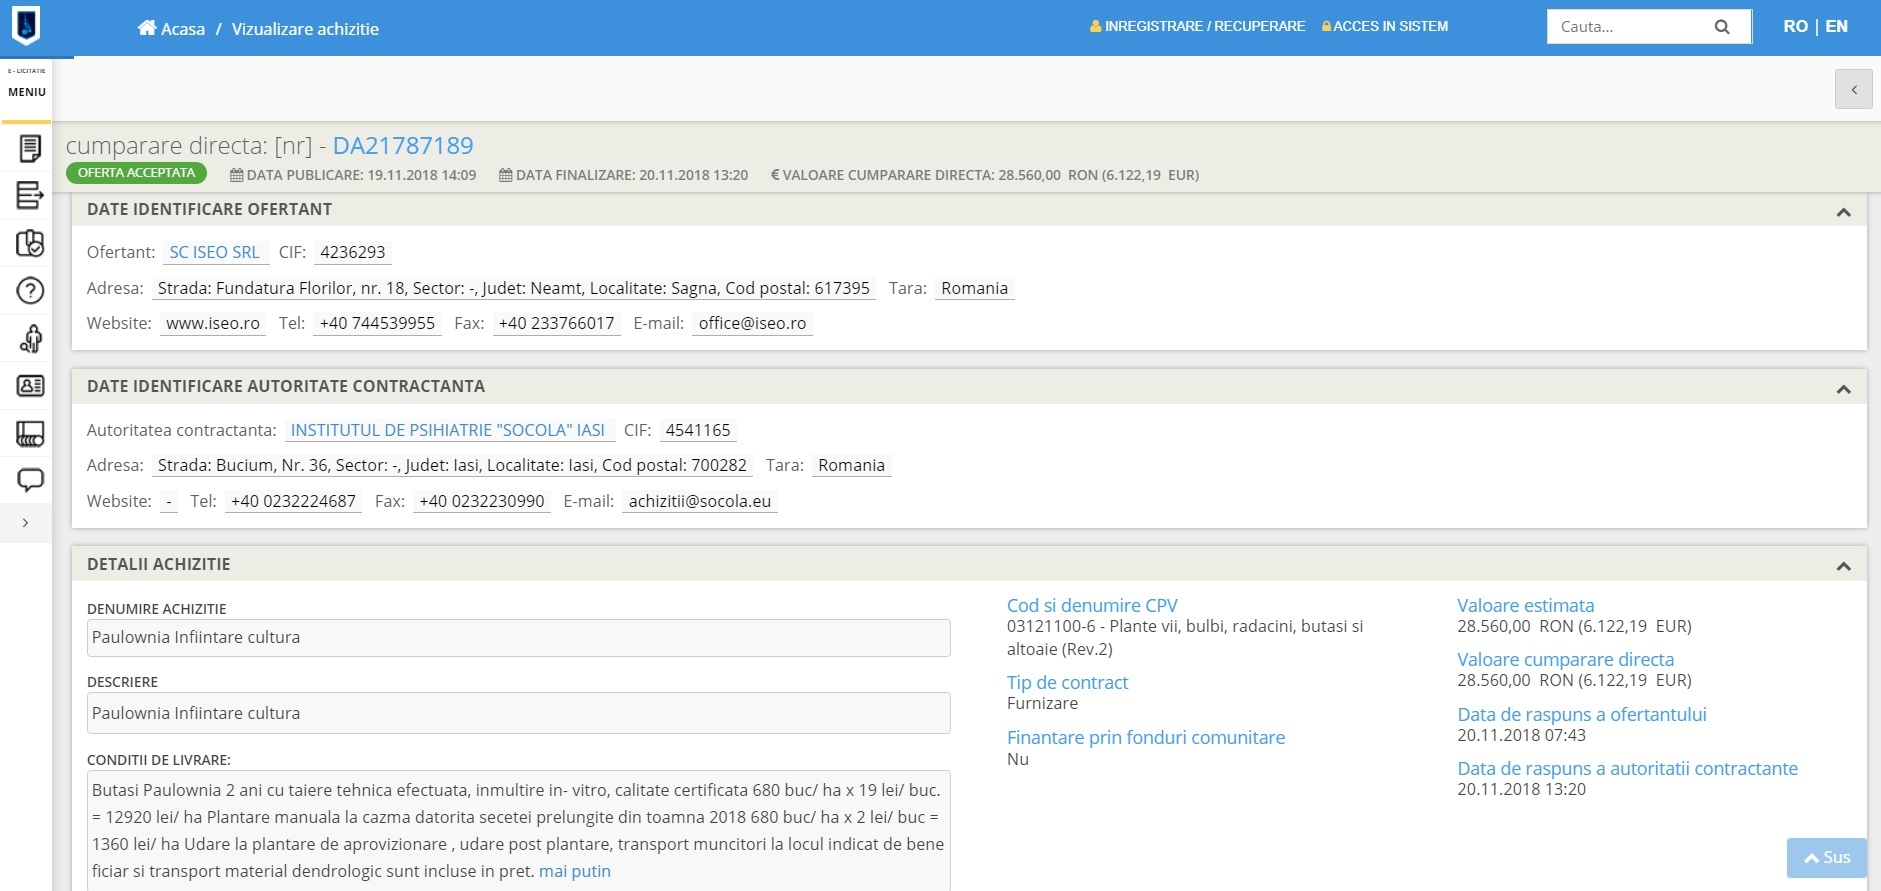Click Cod si denumire CPV label

[1092, 605]
